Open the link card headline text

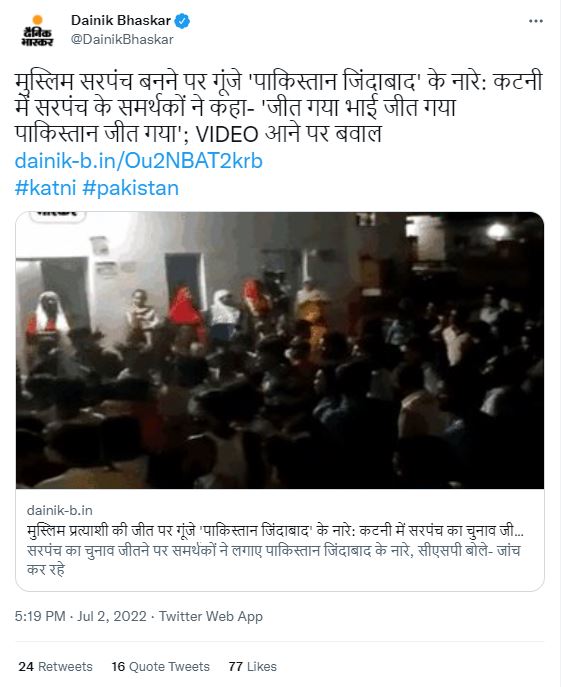pos(275,531)
